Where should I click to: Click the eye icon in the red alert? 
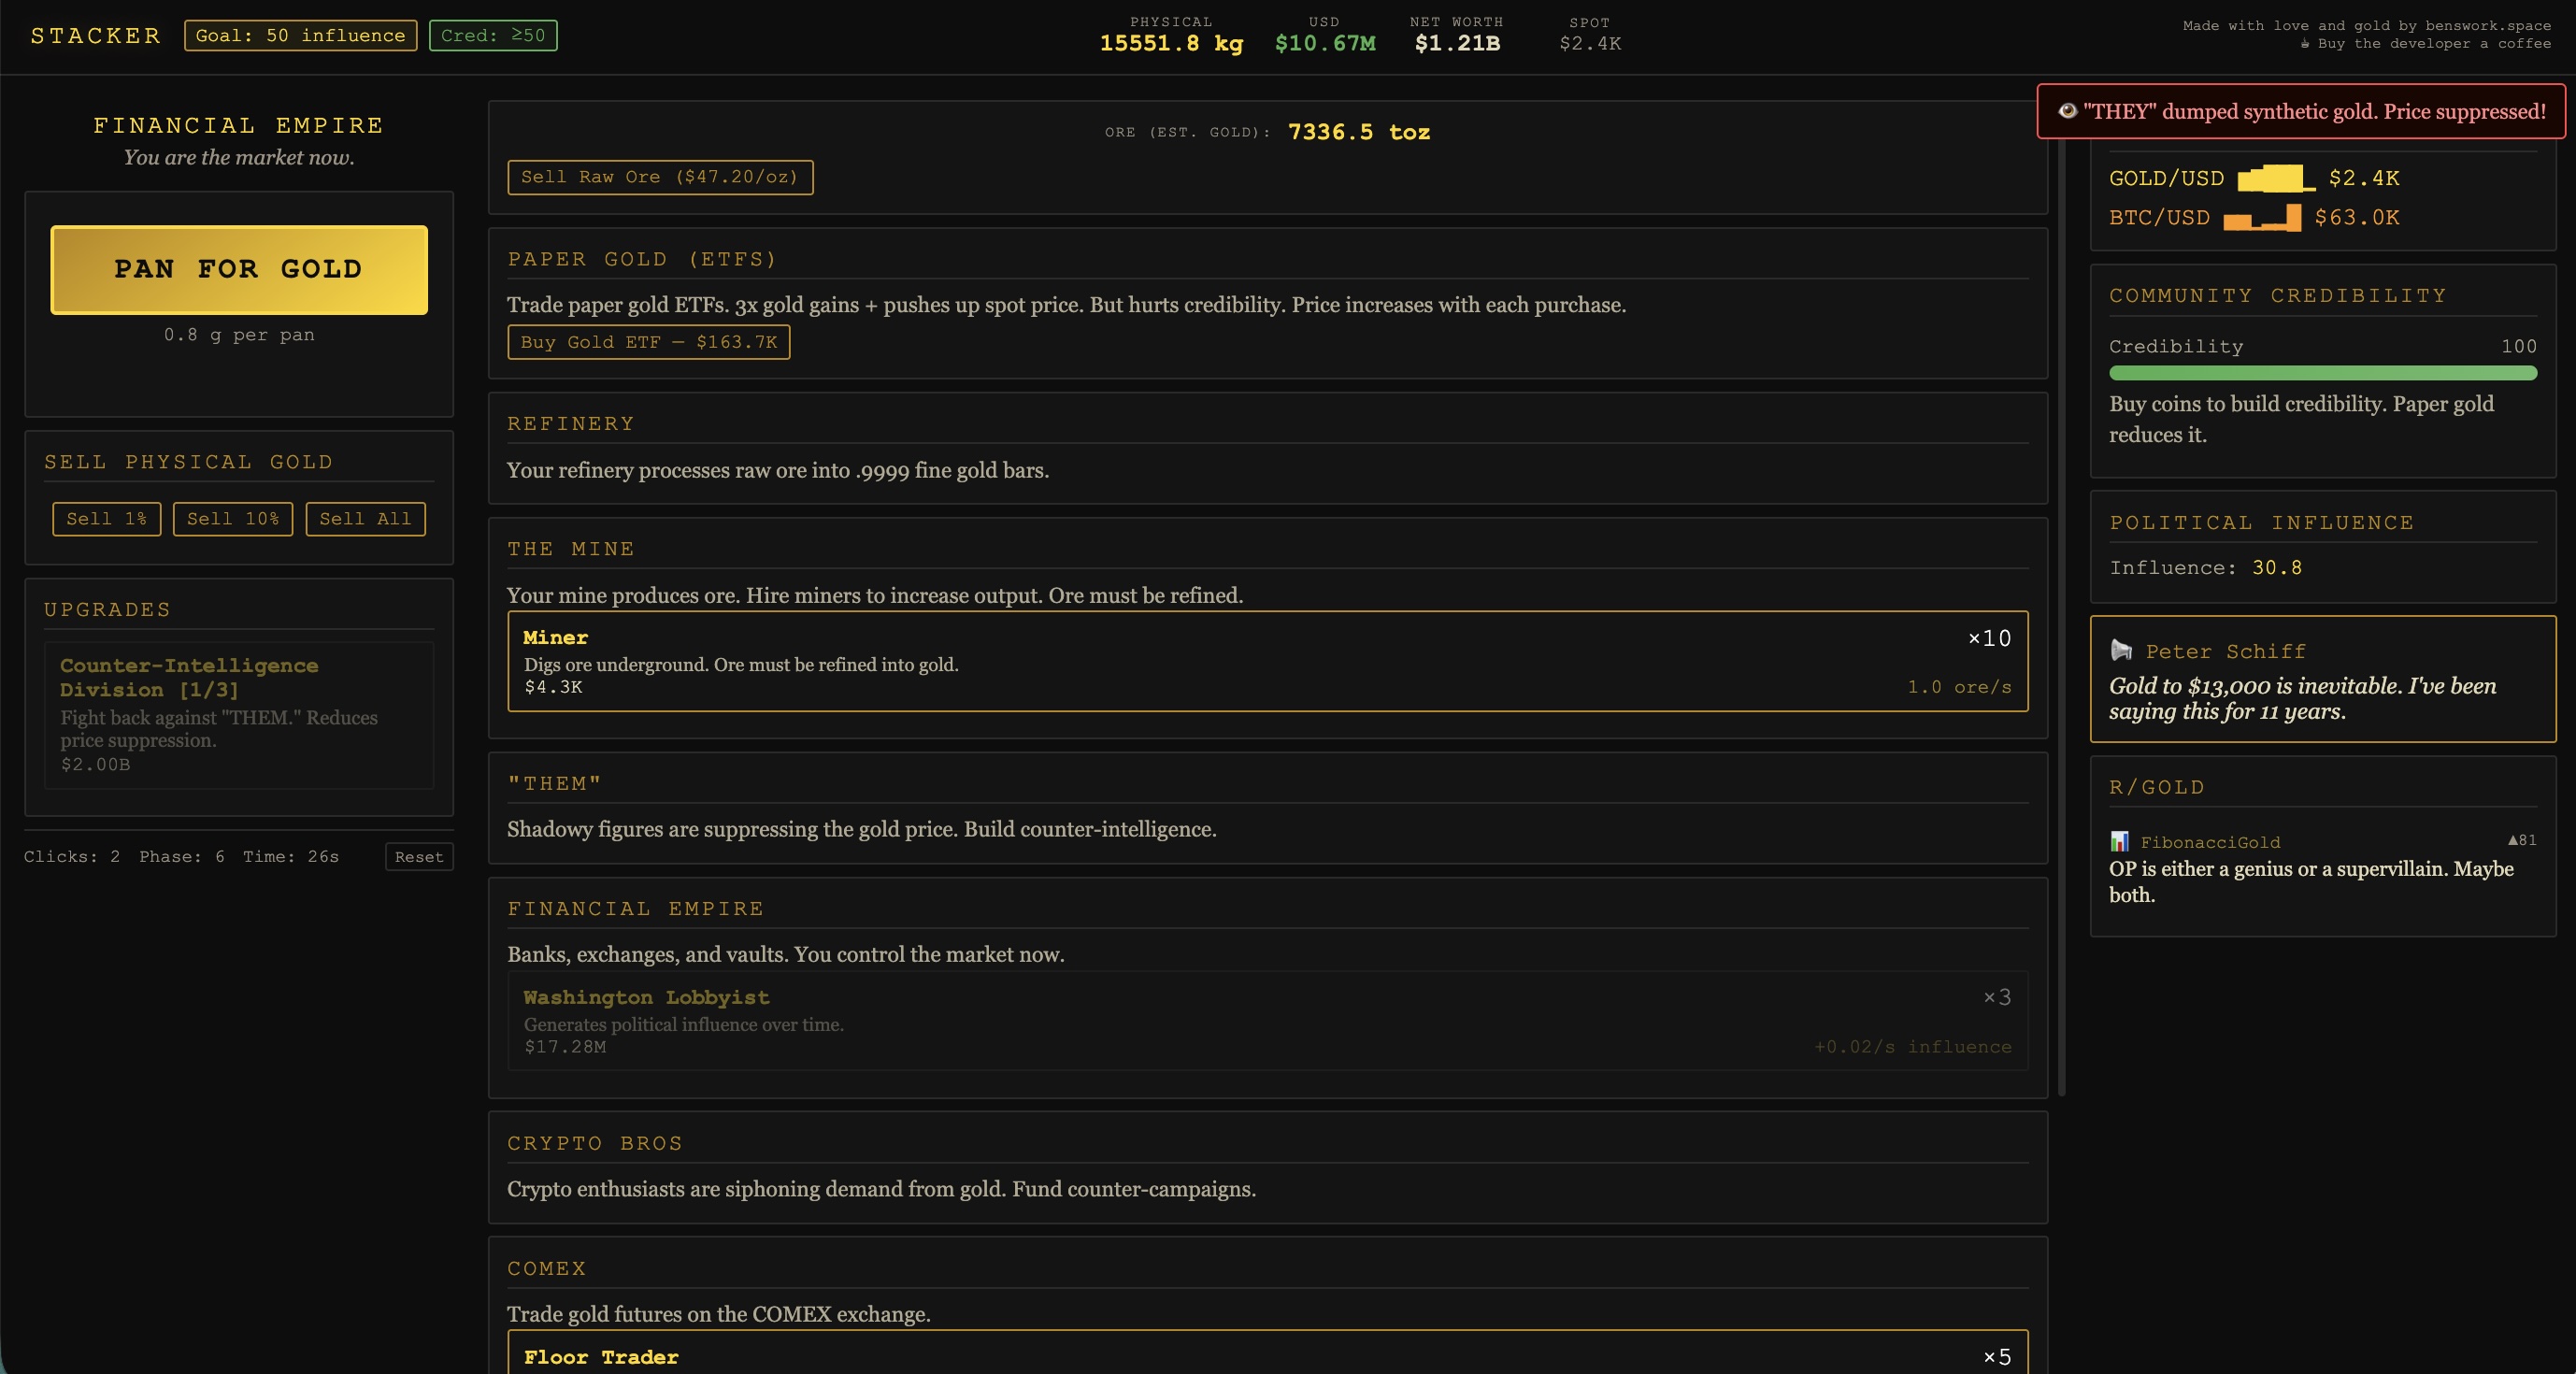[x=2067, y=111]
